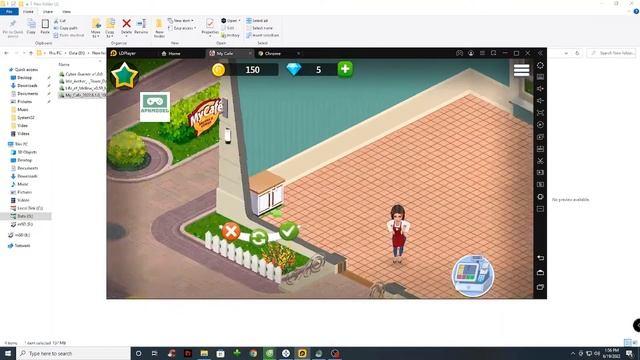Tap the white cabinet being placed
Screen dimensions: 640x360
[x=267, y=193]
